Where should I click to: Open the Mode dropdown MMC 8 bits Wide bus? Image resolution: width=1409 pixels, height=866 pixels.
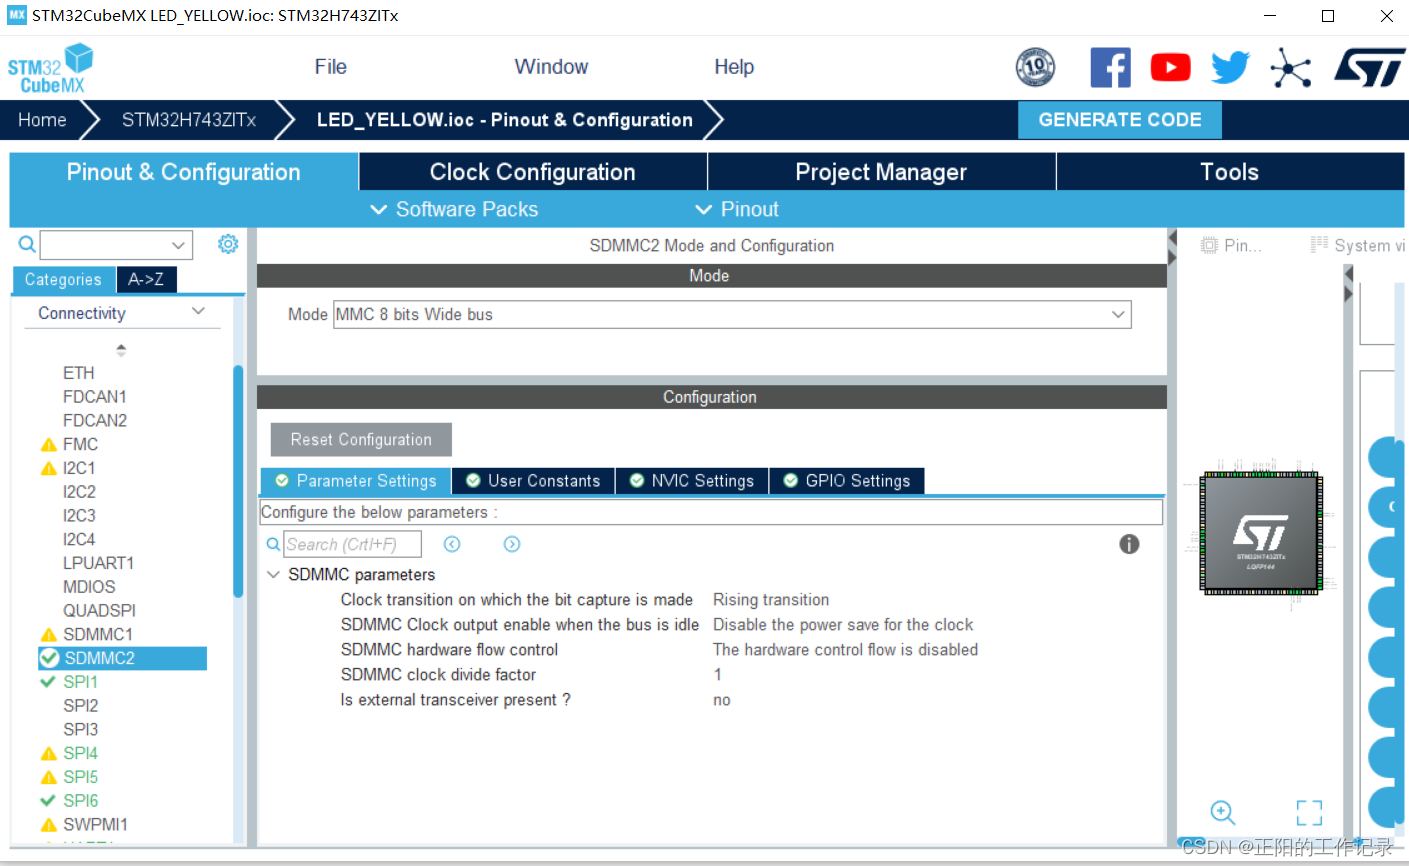(x=732, y=314)
